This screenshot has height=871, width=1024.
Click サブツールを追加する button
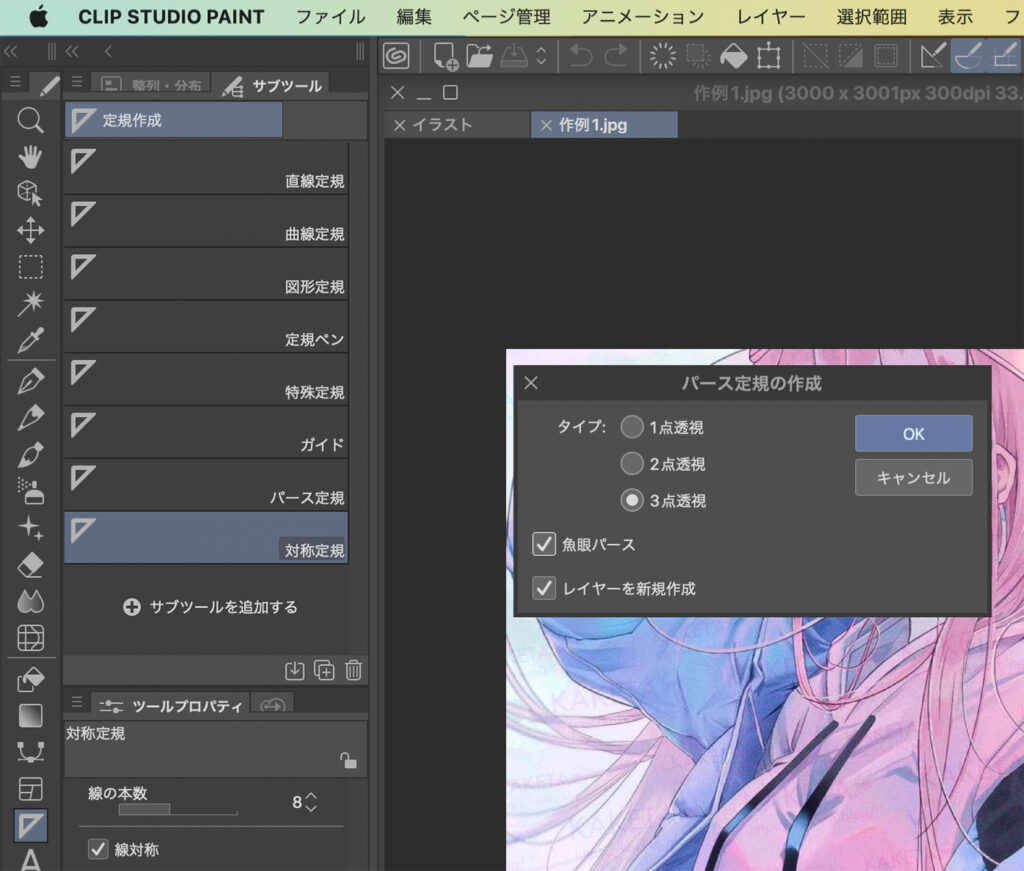pos(210,607)
